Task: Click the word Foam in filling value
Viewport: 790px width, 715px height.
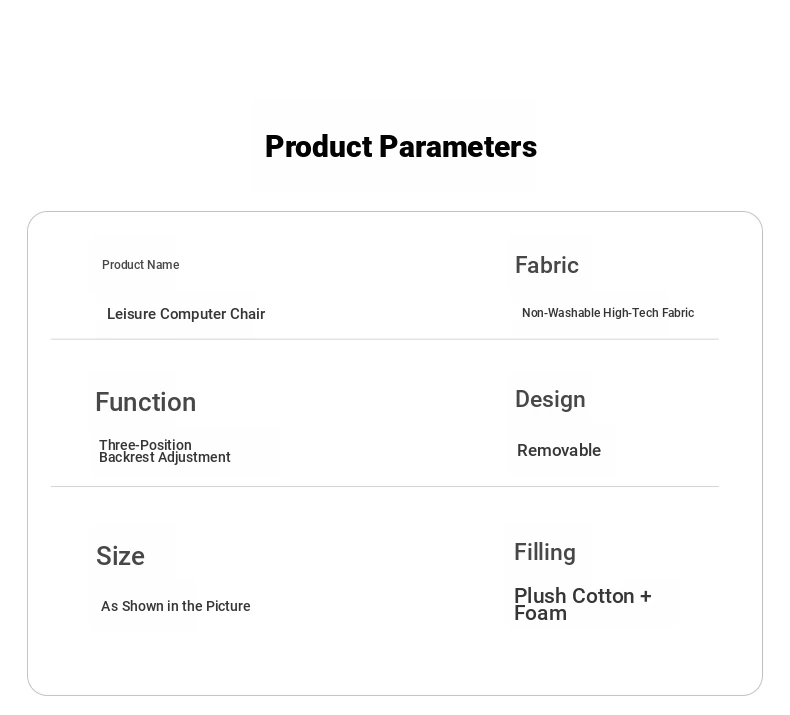Action: coord(540,614)
